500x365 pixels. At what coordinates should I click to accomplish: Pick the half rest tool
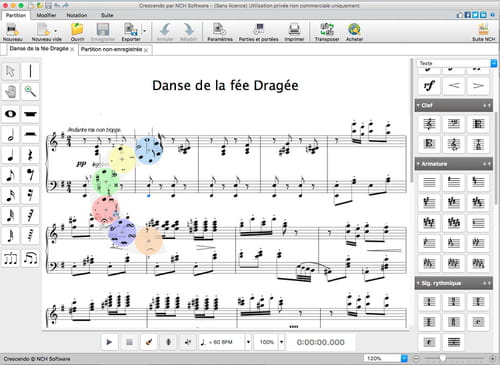click(x=30, y=134)
